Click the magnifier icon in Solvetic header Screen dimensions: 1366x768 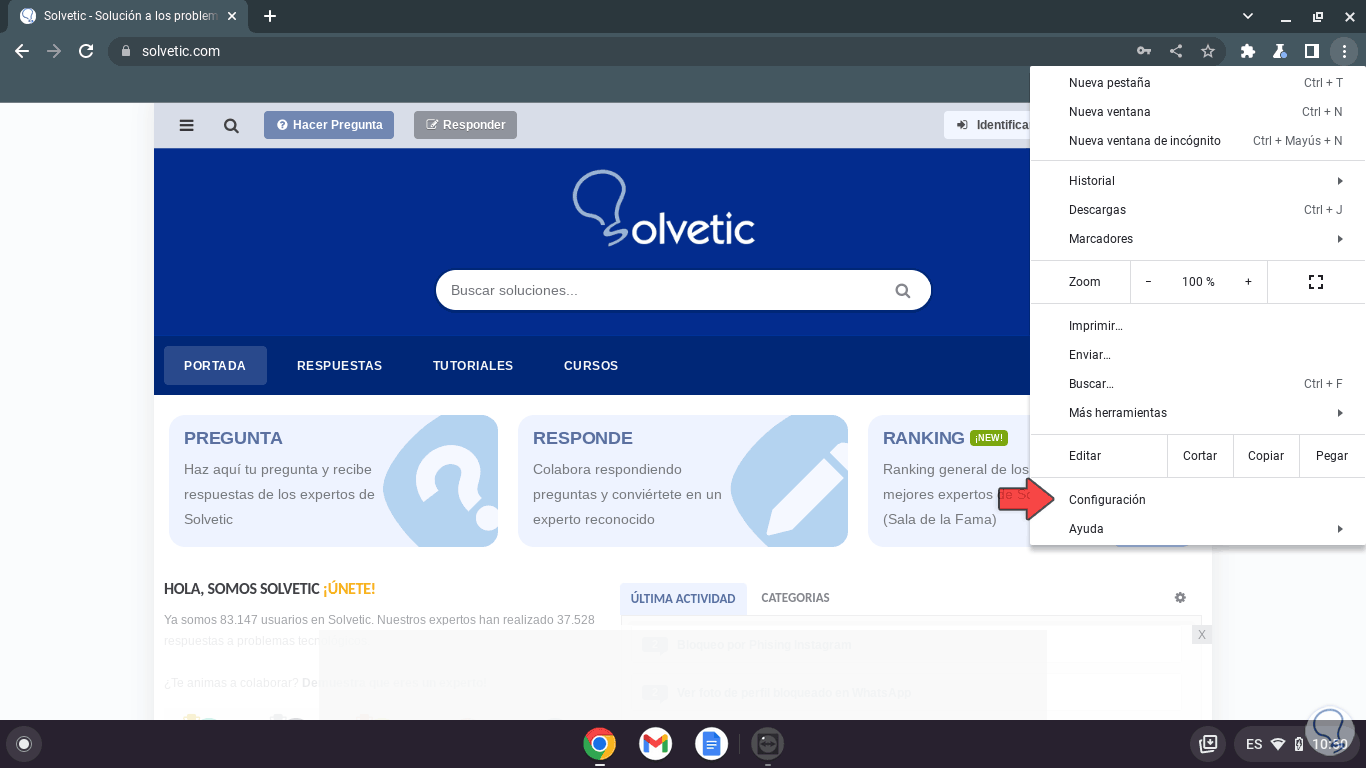[231, 125]
